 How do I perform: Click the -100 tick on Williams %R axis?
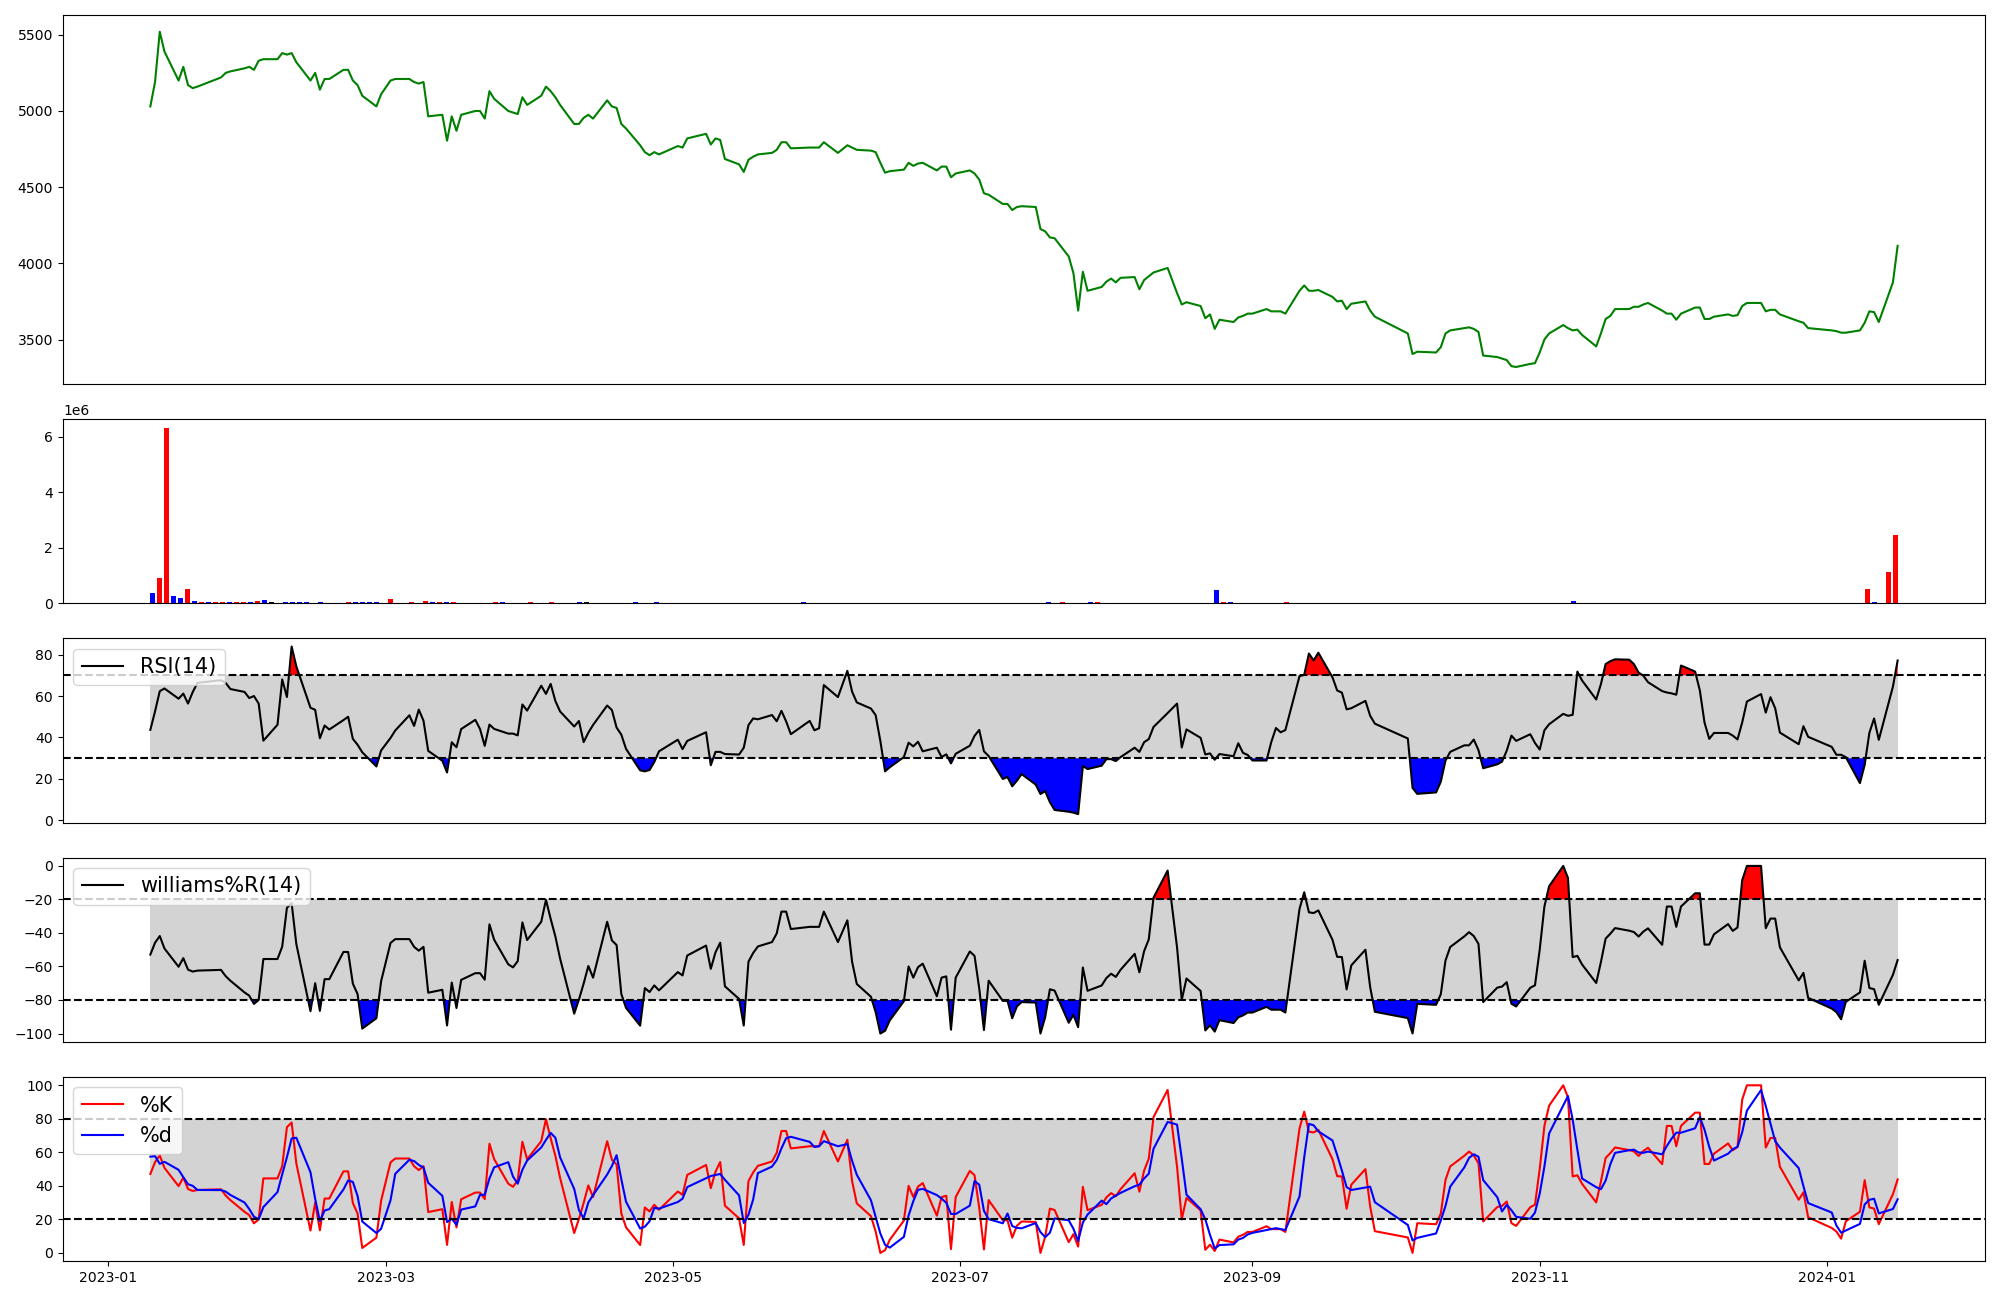point(36,1034)
